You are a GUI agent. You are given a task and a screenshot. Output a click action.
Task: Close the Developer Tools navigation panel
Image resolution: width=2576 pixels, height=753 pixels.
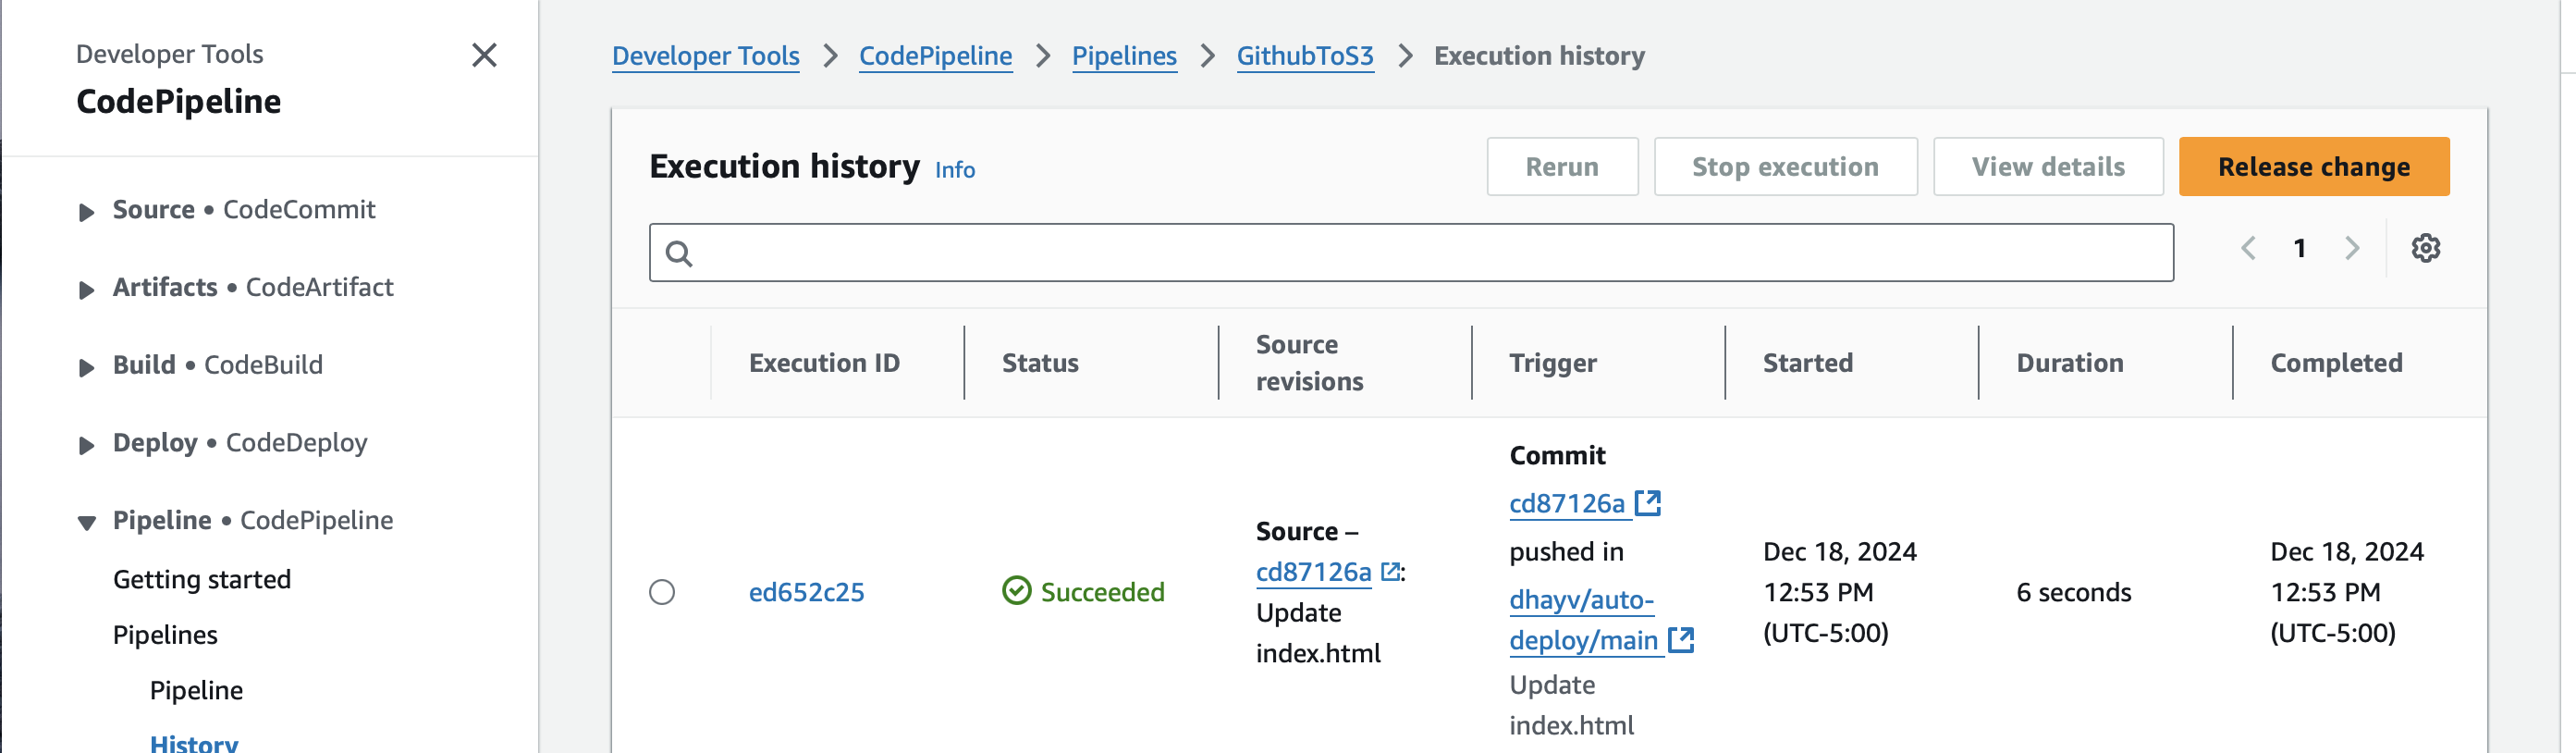484,55
